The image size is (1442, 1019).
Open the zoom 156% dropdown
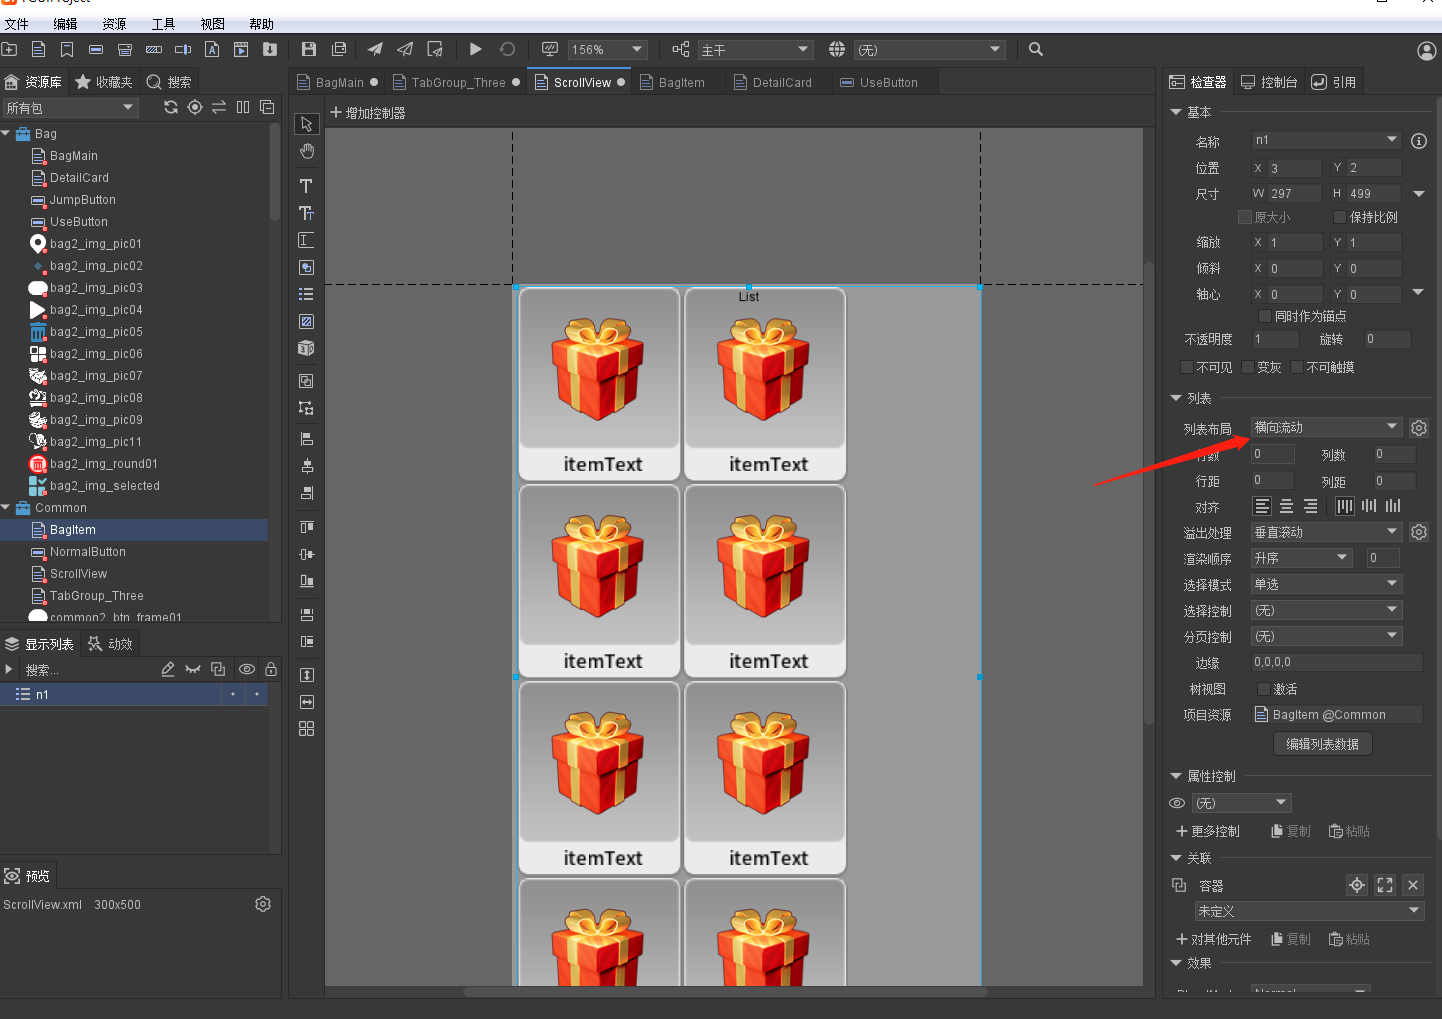[607, 49]
